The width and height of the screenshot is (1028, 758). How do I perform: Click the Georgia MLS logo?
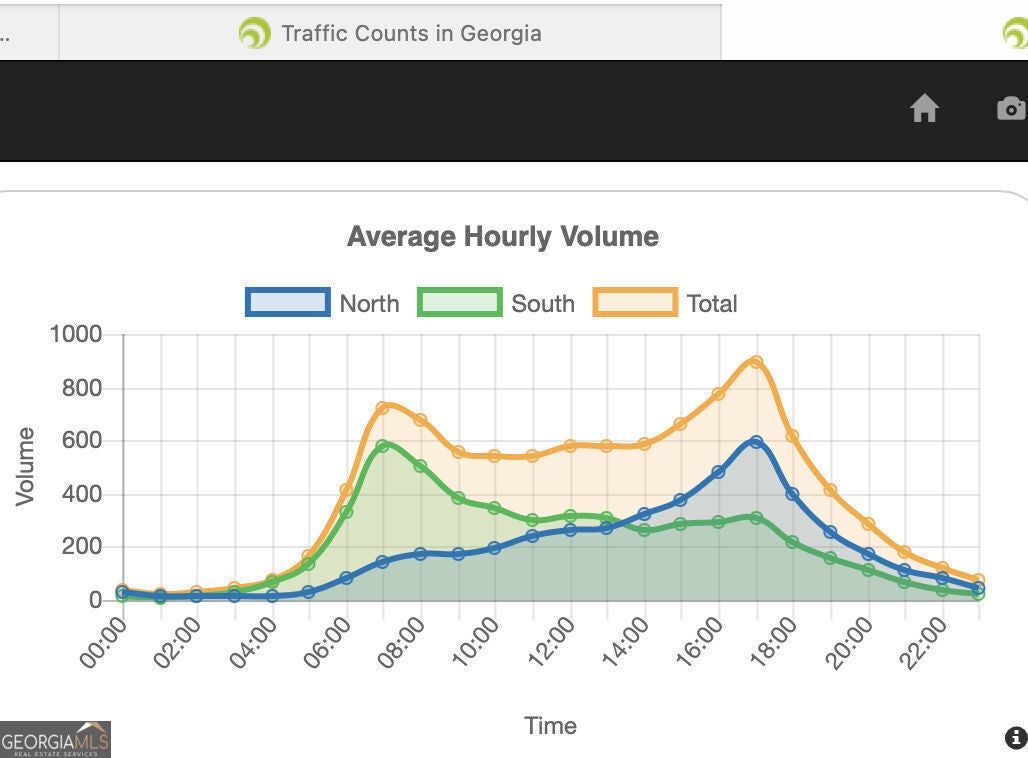pos(55,739)
